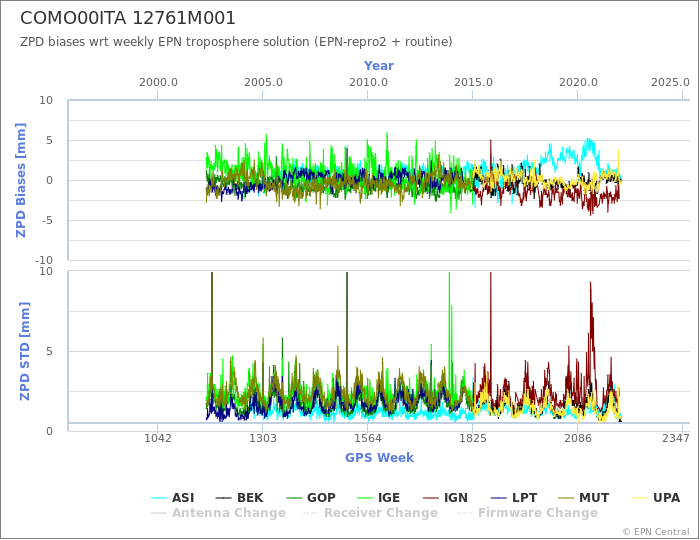The image size is (700, 540).
Task: Click the 2005.0 year tick label
Action: [263, 83]
